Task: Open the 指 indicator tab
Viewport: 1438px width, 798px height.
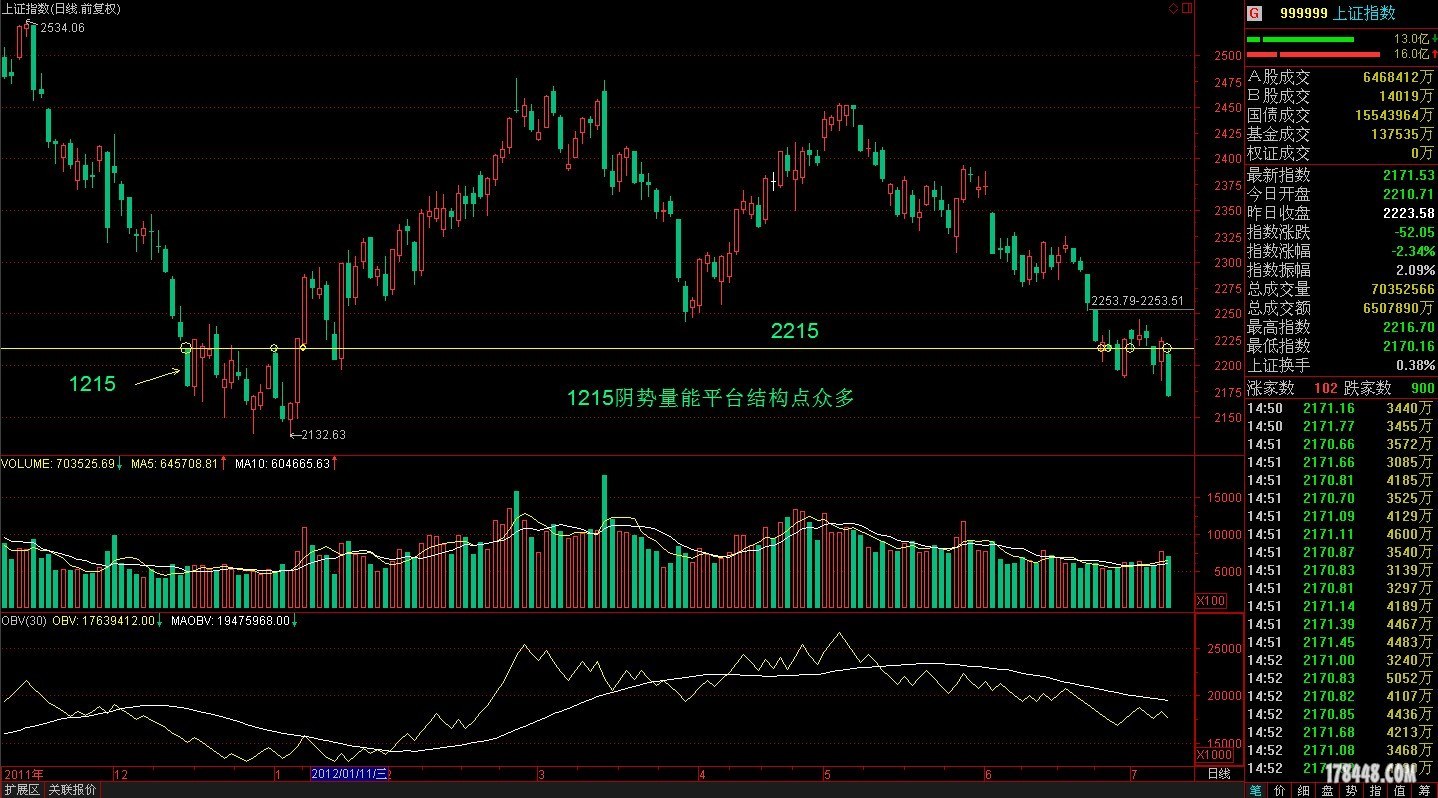Action: 1376,790
